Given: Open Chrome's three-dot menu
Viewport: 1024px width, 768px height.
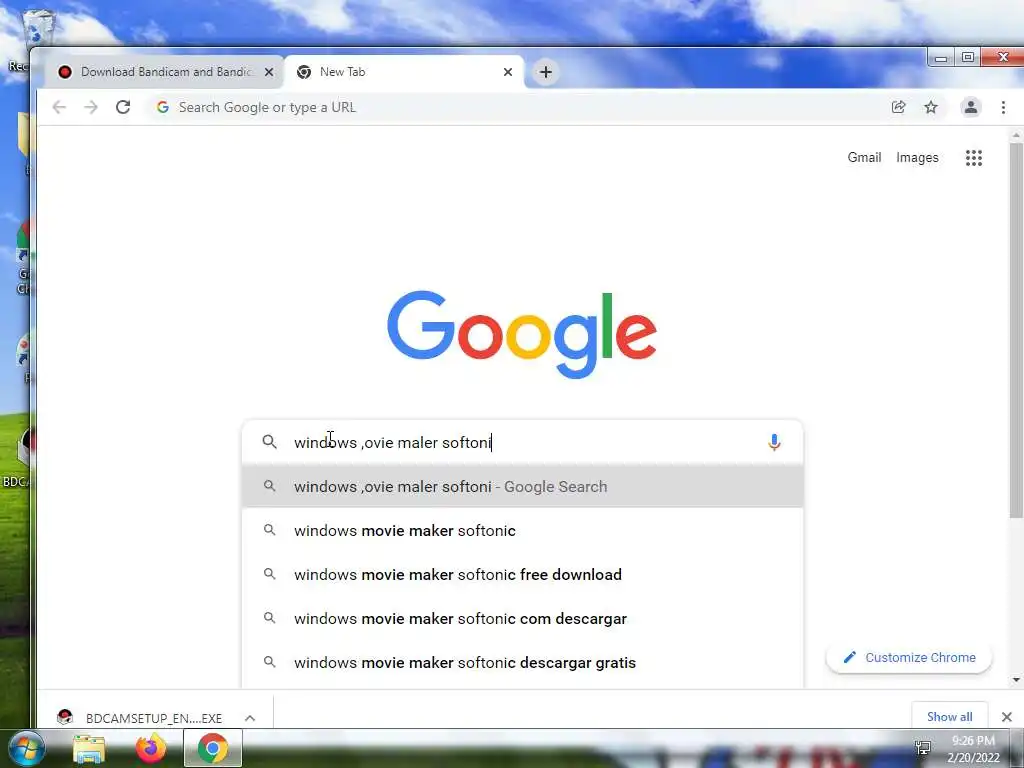Looking at the screenshot, I should [1003, 107].
